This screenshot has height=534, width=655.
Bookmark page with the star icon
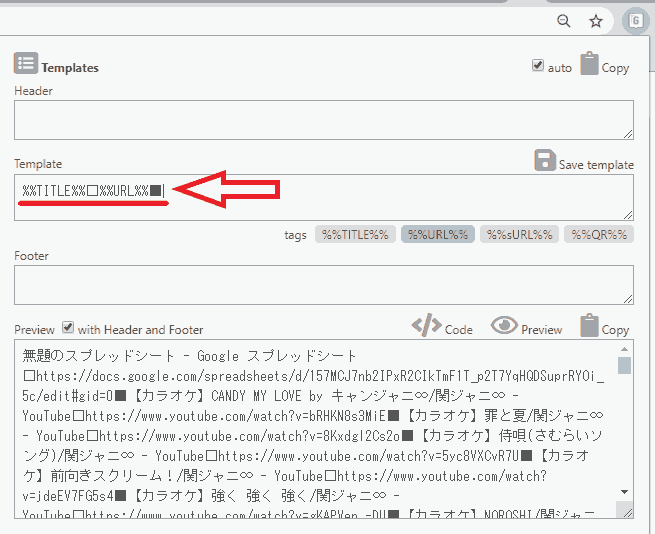pyautogui.click(x=596, y=21)
